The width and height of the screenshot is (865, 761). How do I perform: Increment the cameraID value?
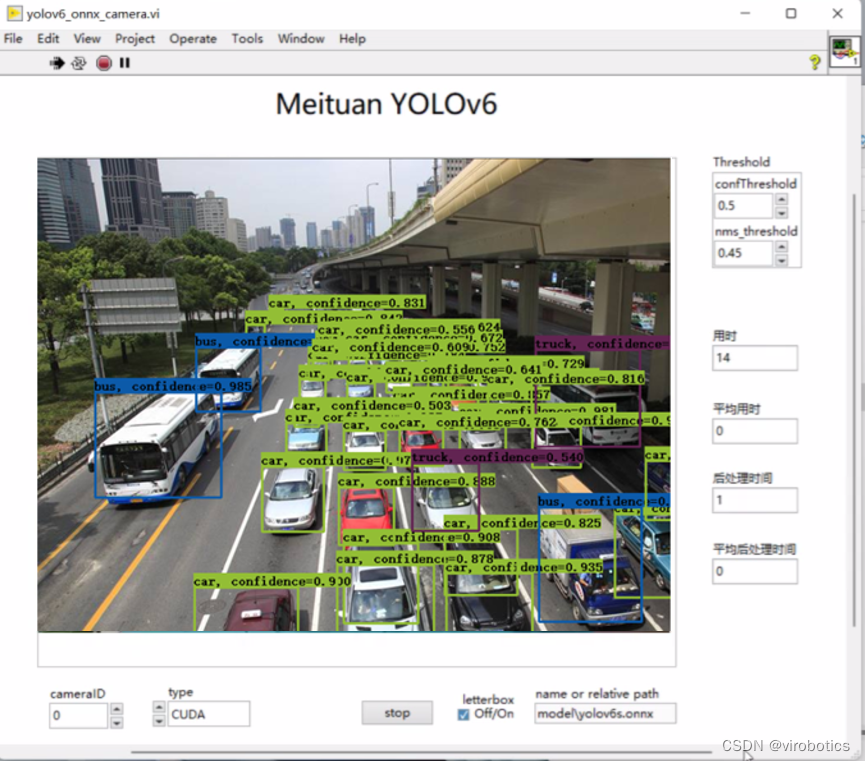(x=117, y=709)
